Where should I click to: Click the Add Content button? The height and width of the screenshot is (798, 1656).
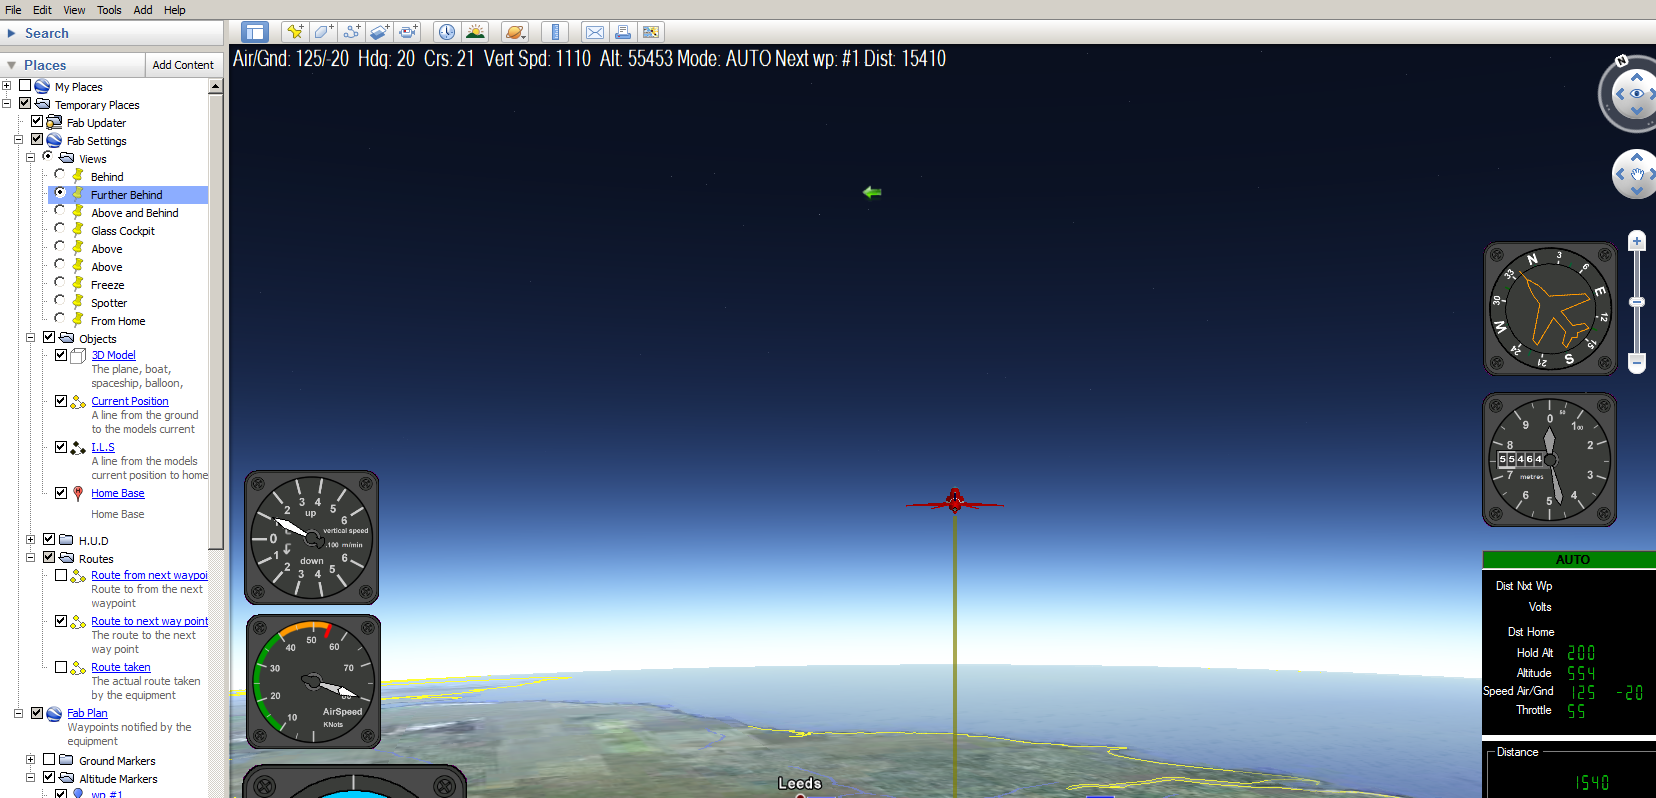pyautogui.click(x=183, y=65)
